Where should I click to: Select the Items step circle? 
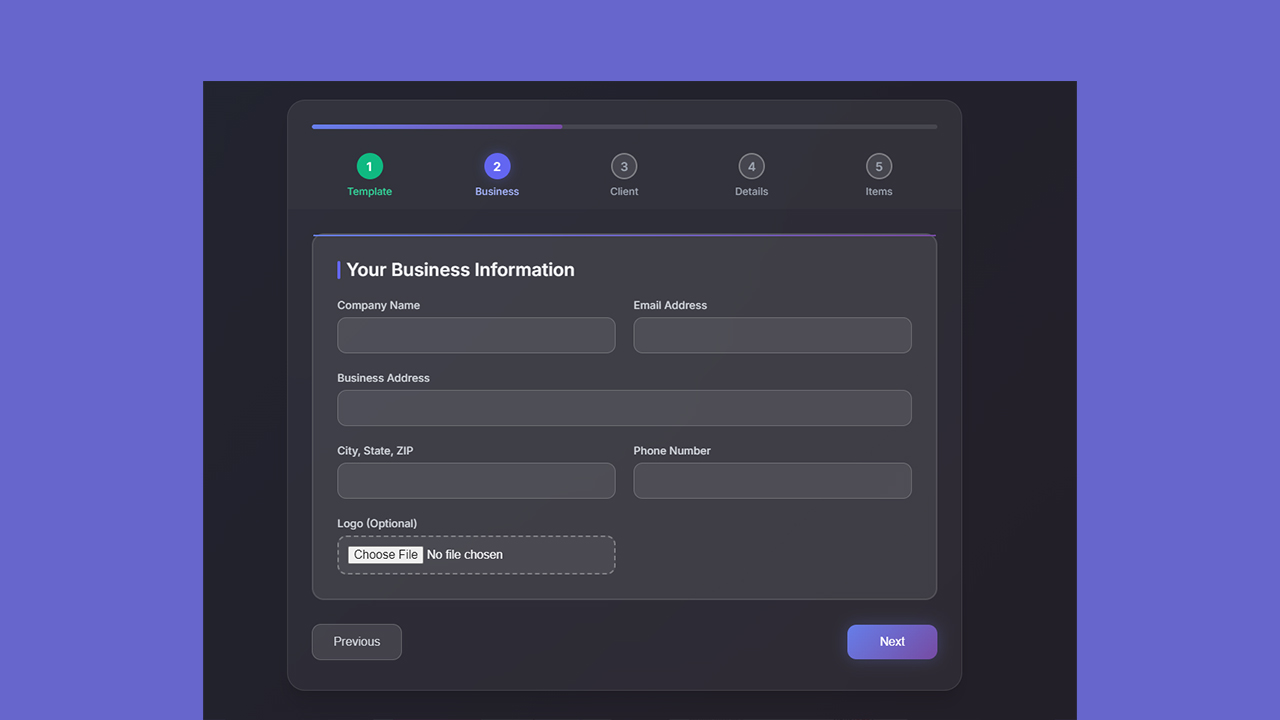pyautogui.click(x=879, y=166)
